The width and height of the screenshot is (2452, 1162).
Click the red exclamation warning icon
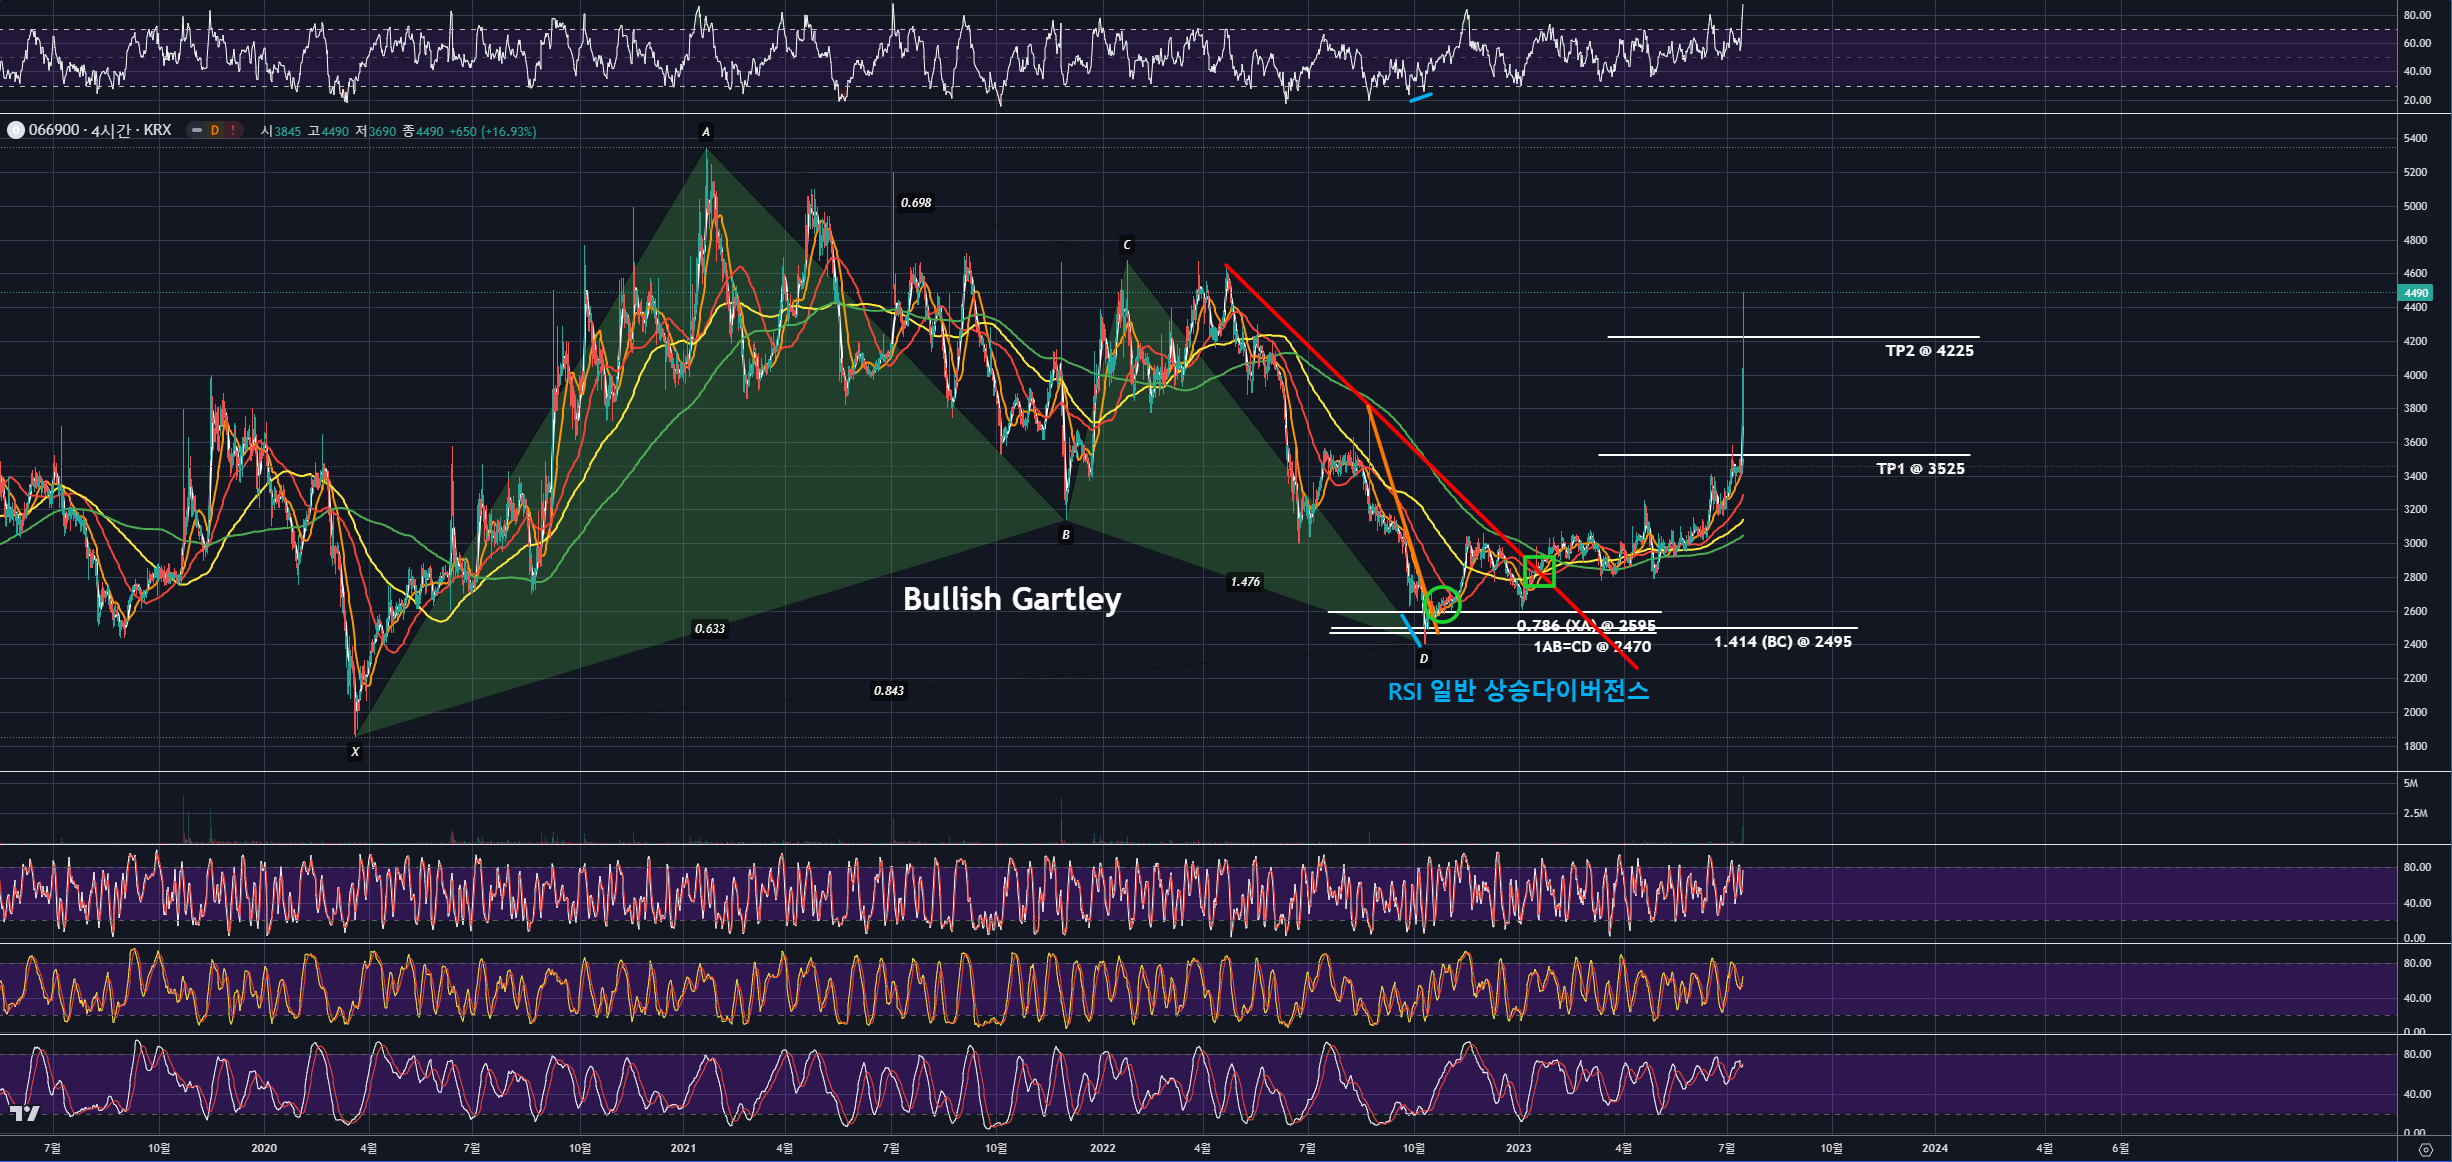click(x=233, y=130)
